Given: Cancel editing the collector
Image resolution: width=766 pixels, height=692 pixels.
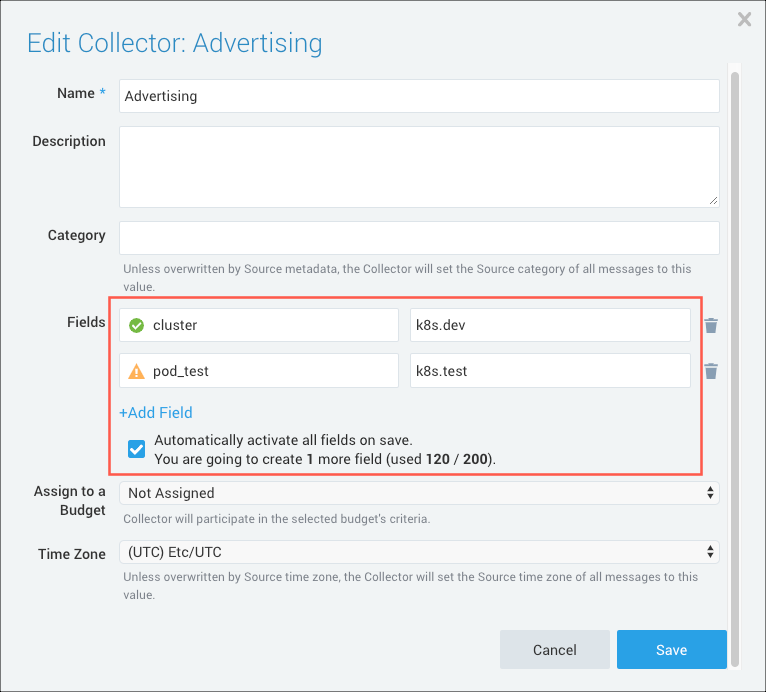Looking at the screenshot, I should (x=554, y=650).
